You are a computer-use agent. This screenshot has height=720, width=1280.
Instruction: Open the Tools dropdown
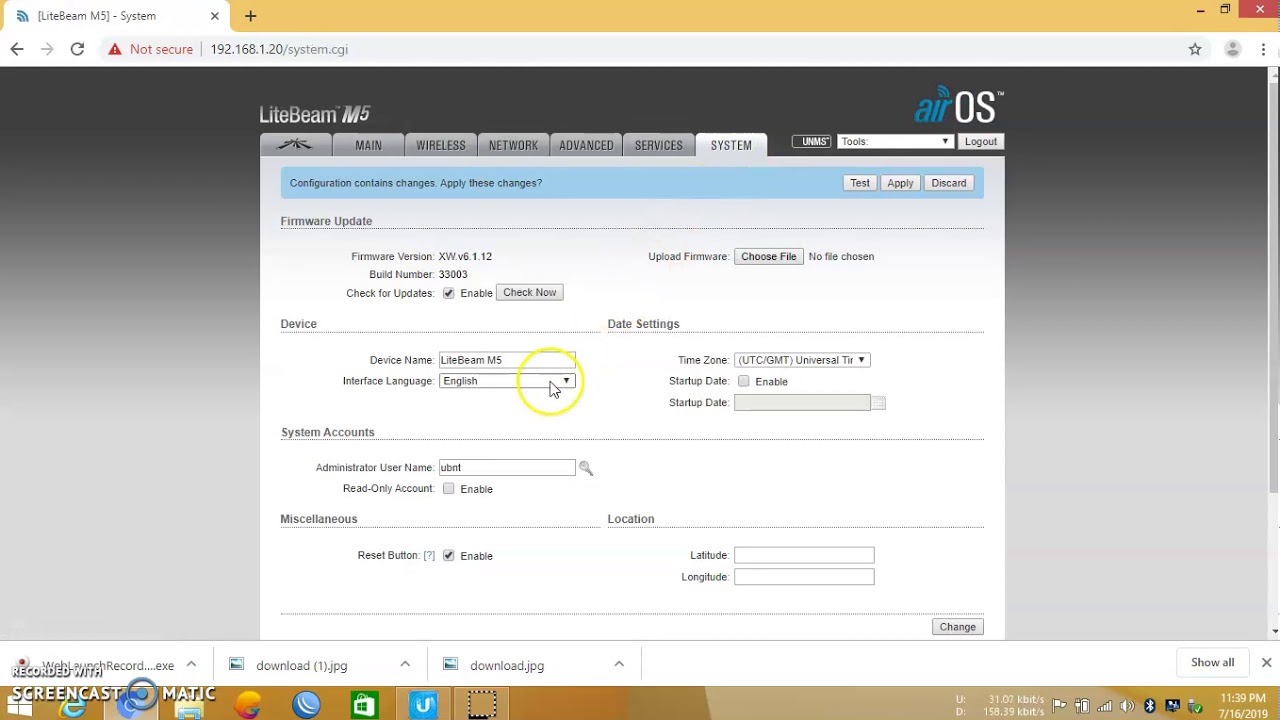coord(895,141)
